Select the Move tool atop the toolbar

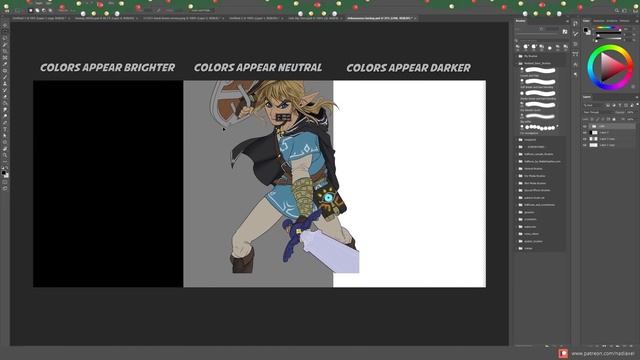pos(5,25)
